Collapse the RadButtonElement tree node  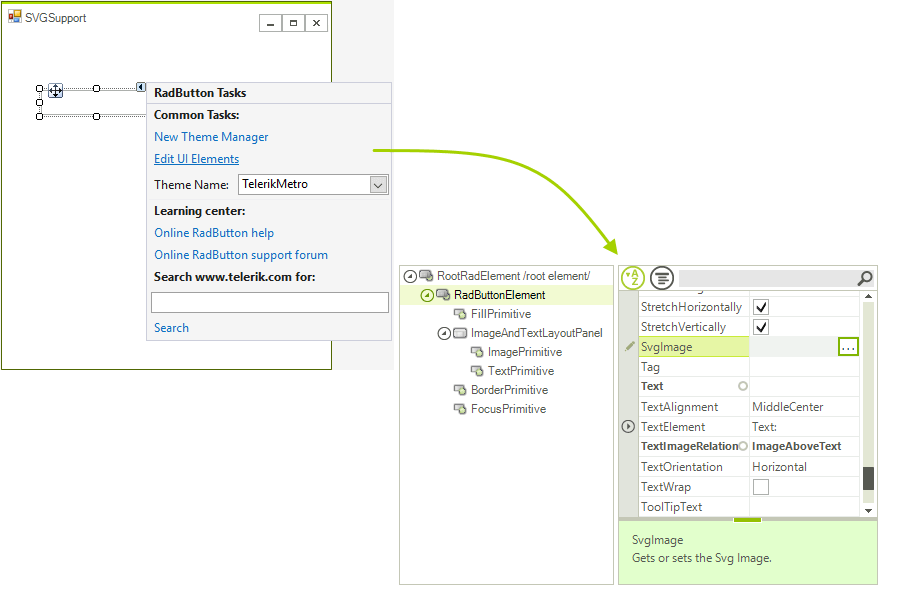[427, 295]
